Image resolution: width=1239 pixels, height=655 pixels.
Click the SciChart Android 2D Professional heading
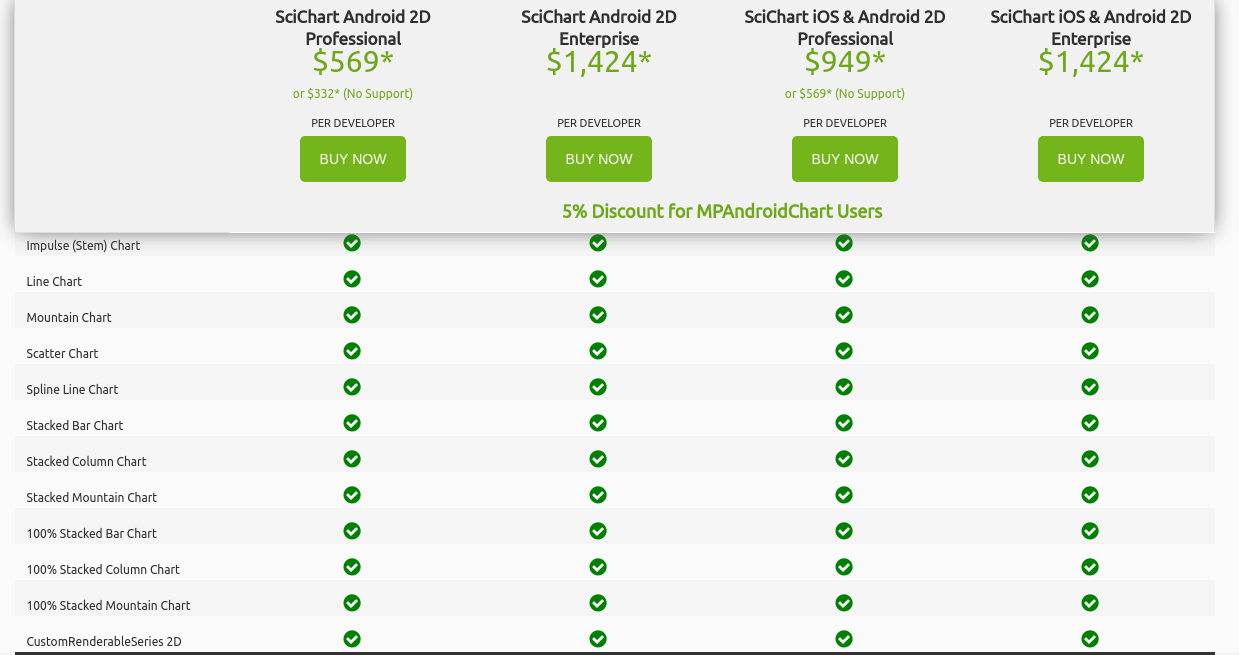pyautogui.click(x=353, y=27)
